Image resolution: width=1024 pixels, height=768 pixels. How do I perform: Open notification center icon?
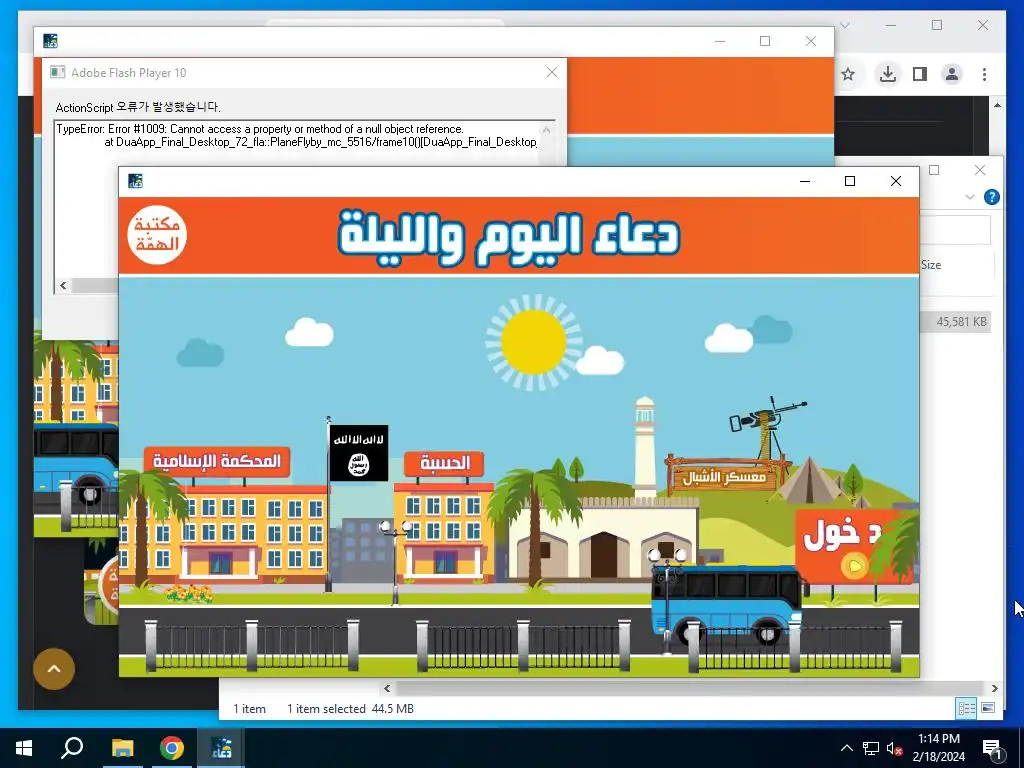click(992, 748)
